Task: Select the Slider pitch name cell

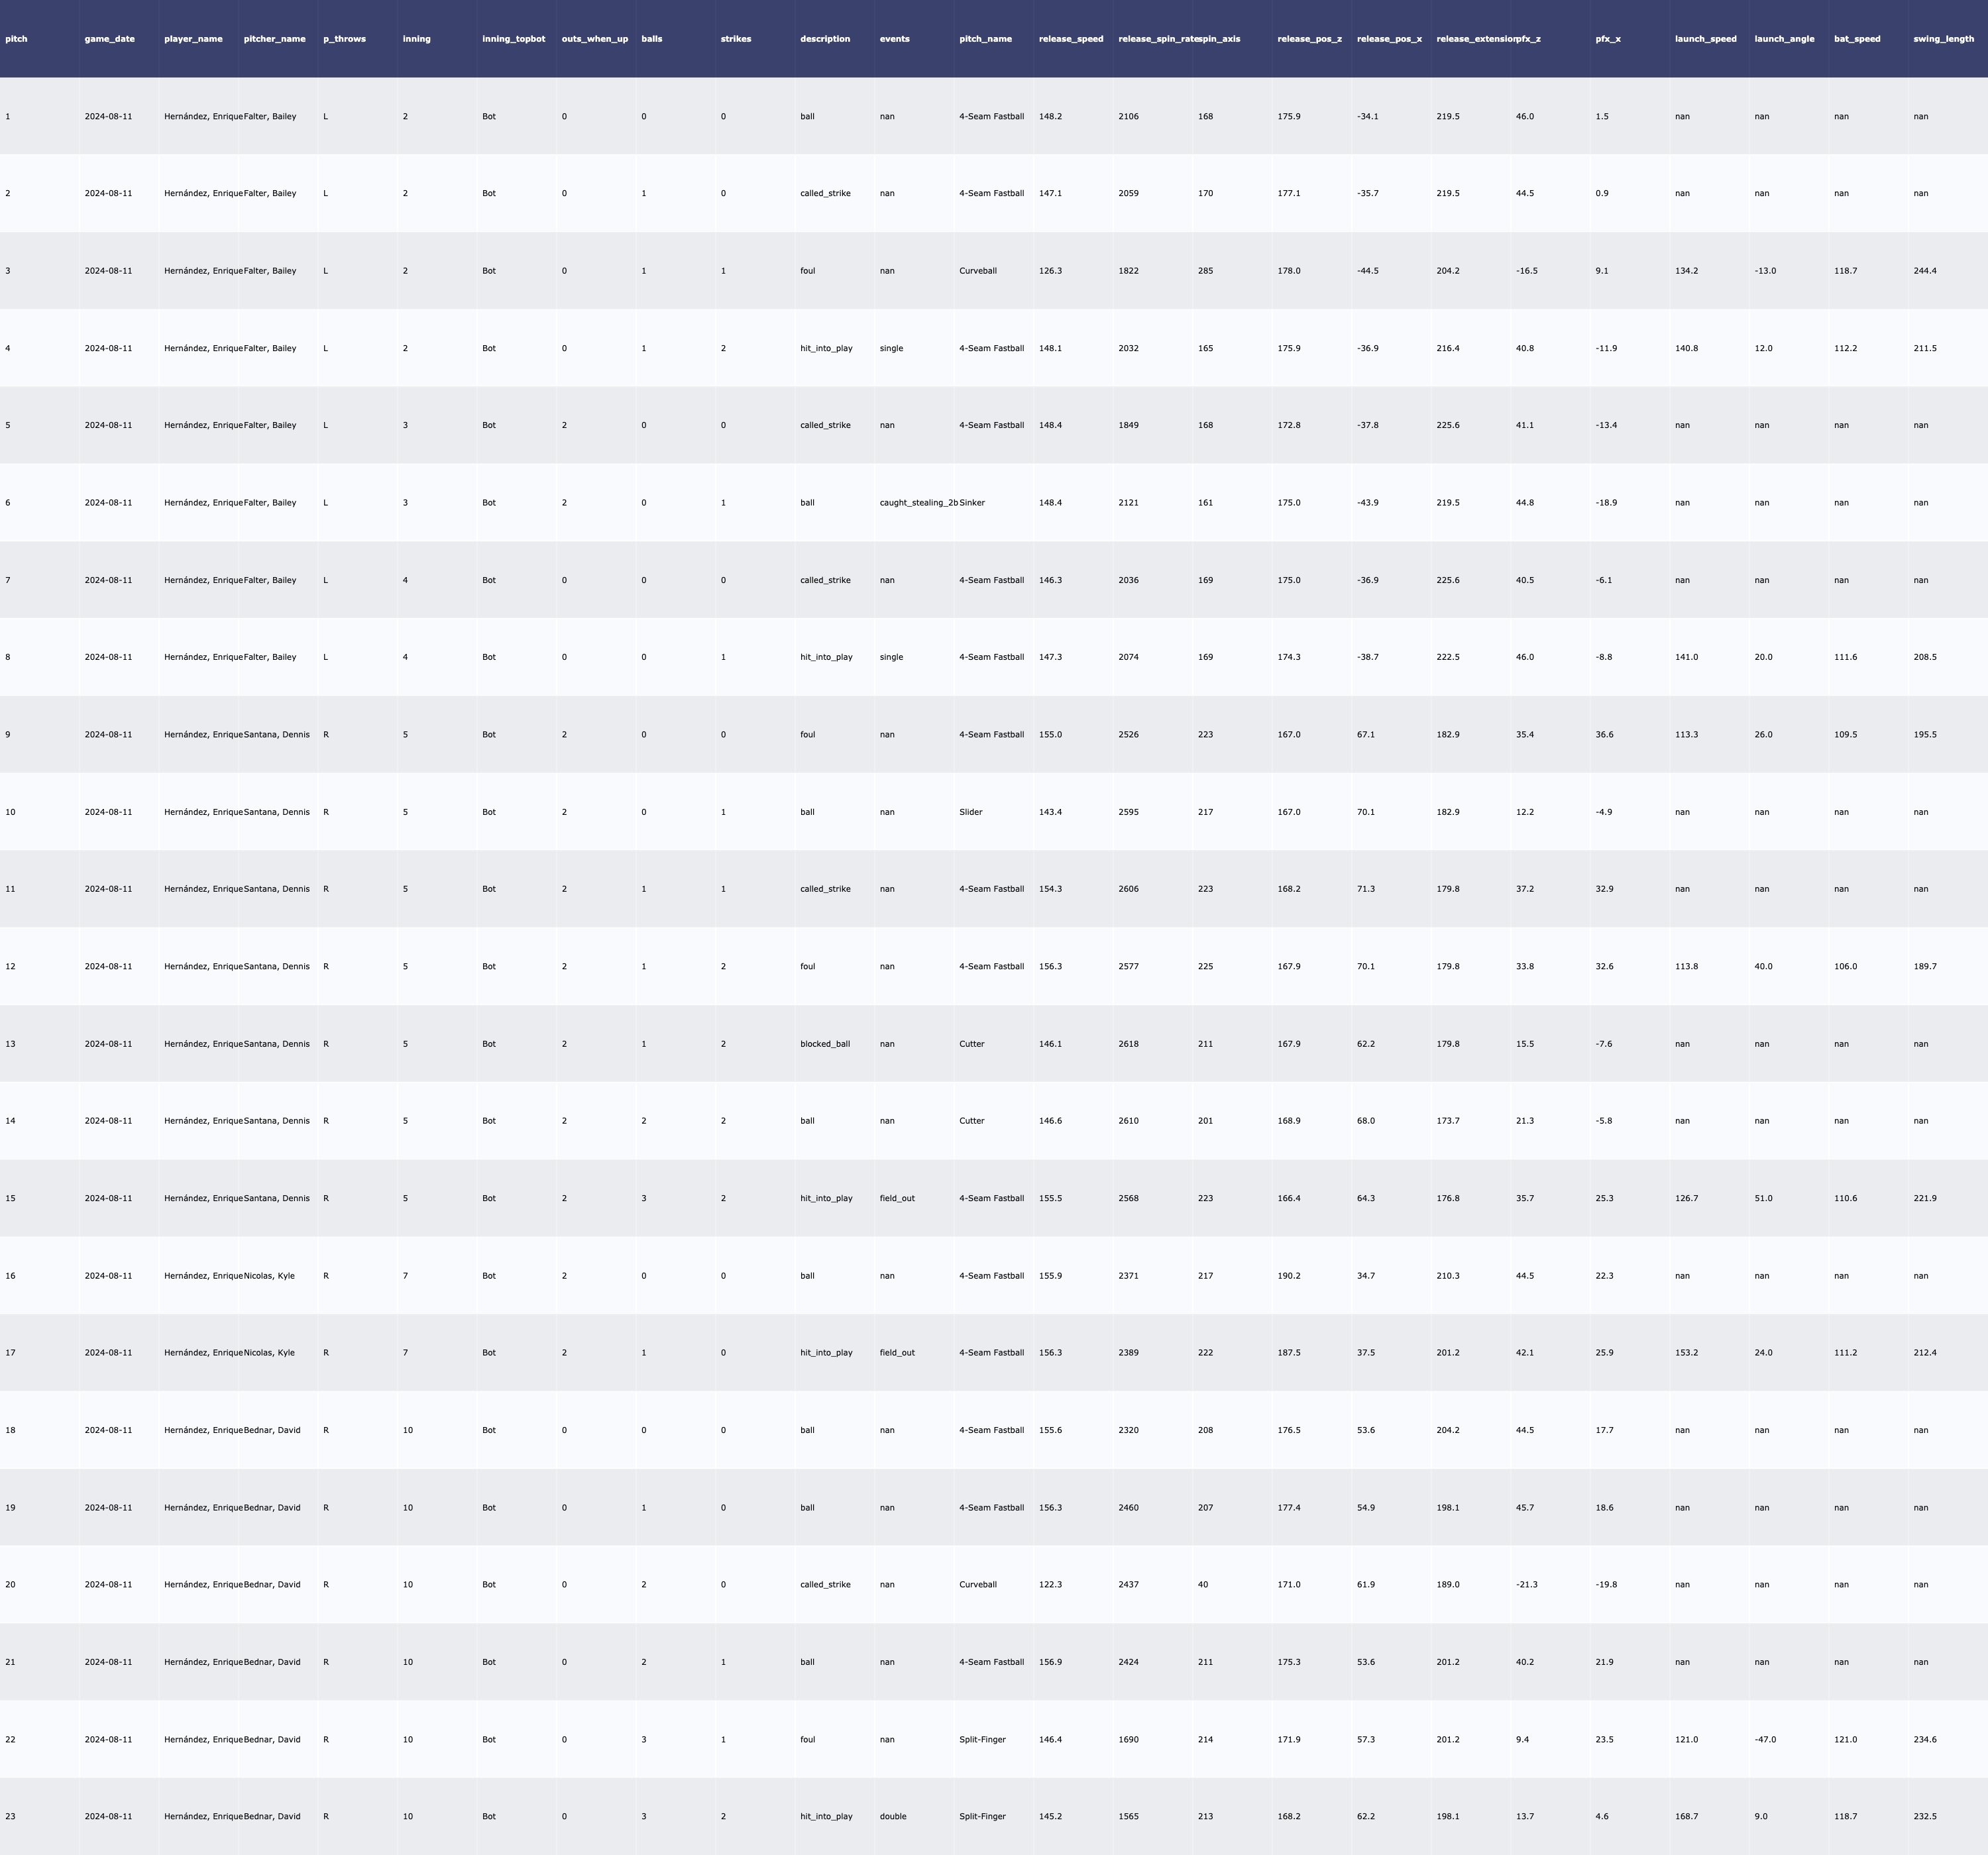Action: click(971, 812)
